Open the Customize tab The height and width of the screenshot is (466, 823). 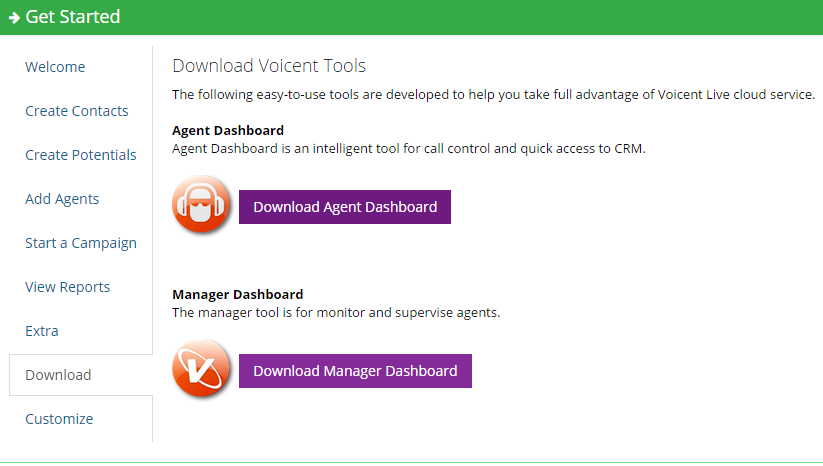59,419
